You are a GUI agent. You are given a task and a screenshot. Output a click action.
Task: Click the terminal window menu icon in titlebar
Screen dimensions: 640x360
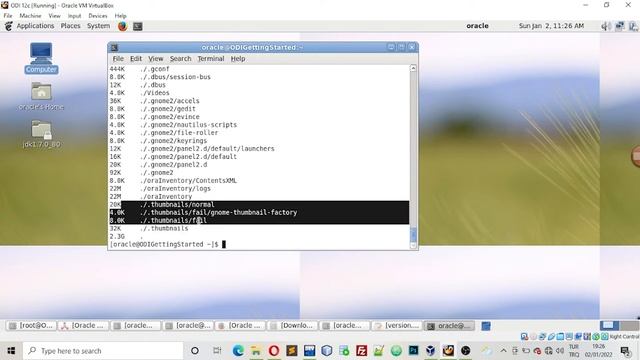coord(115,47)
